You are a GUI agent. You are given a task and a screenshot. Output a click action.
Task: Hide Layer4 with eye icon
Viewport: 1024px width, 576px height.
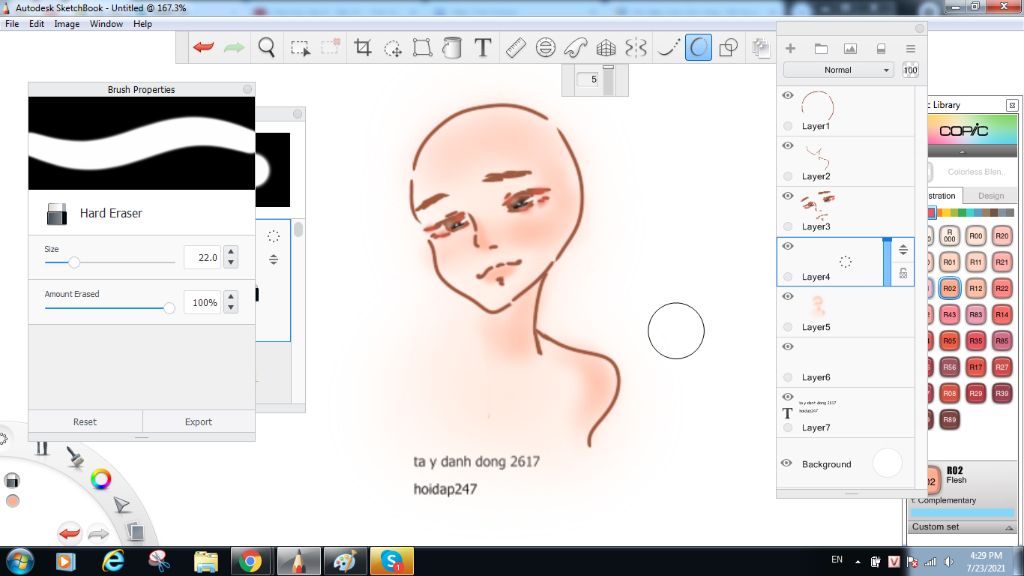788,246
